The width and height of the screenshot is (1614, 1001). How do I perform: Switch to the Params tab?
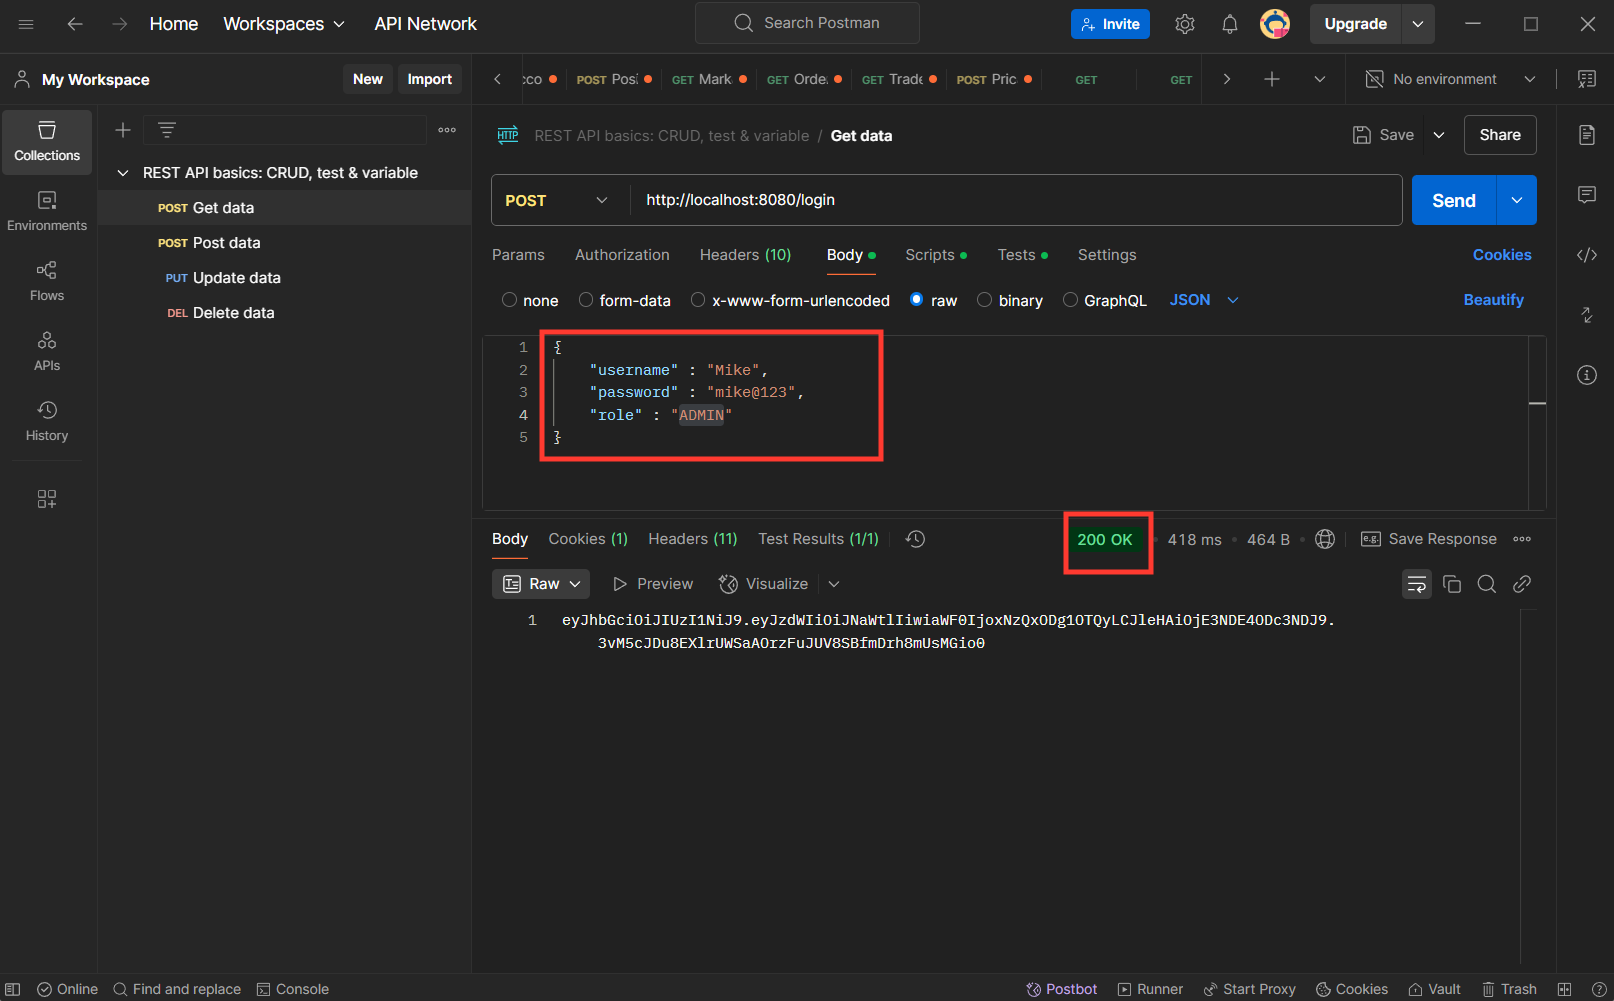point(518,255)
